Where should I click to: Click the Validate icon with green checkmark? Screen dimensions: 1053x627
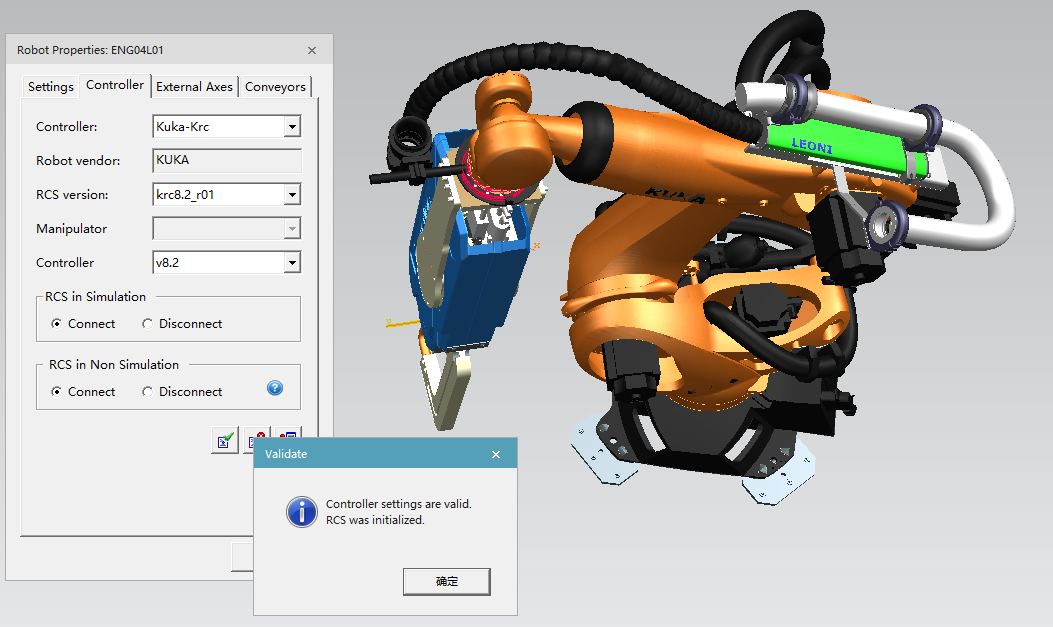[x=225, y=439]
